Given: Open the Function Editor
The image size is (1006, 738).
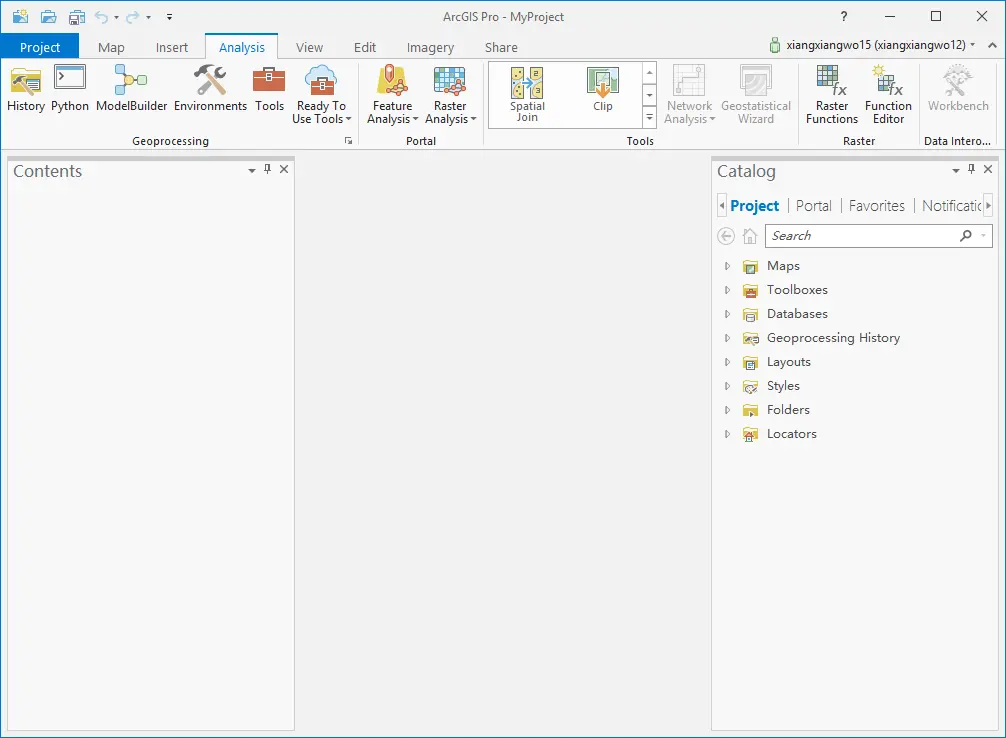Looking at the screenshot, I should (x=888, y=94).
